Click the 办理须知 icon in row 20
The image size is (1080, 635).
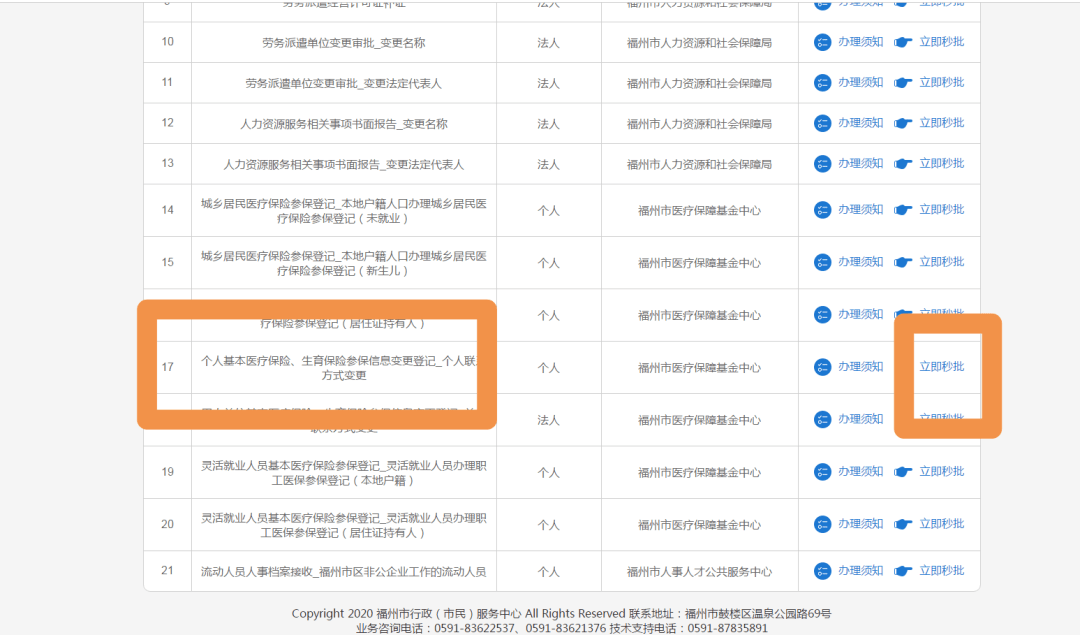pos(822,524)
